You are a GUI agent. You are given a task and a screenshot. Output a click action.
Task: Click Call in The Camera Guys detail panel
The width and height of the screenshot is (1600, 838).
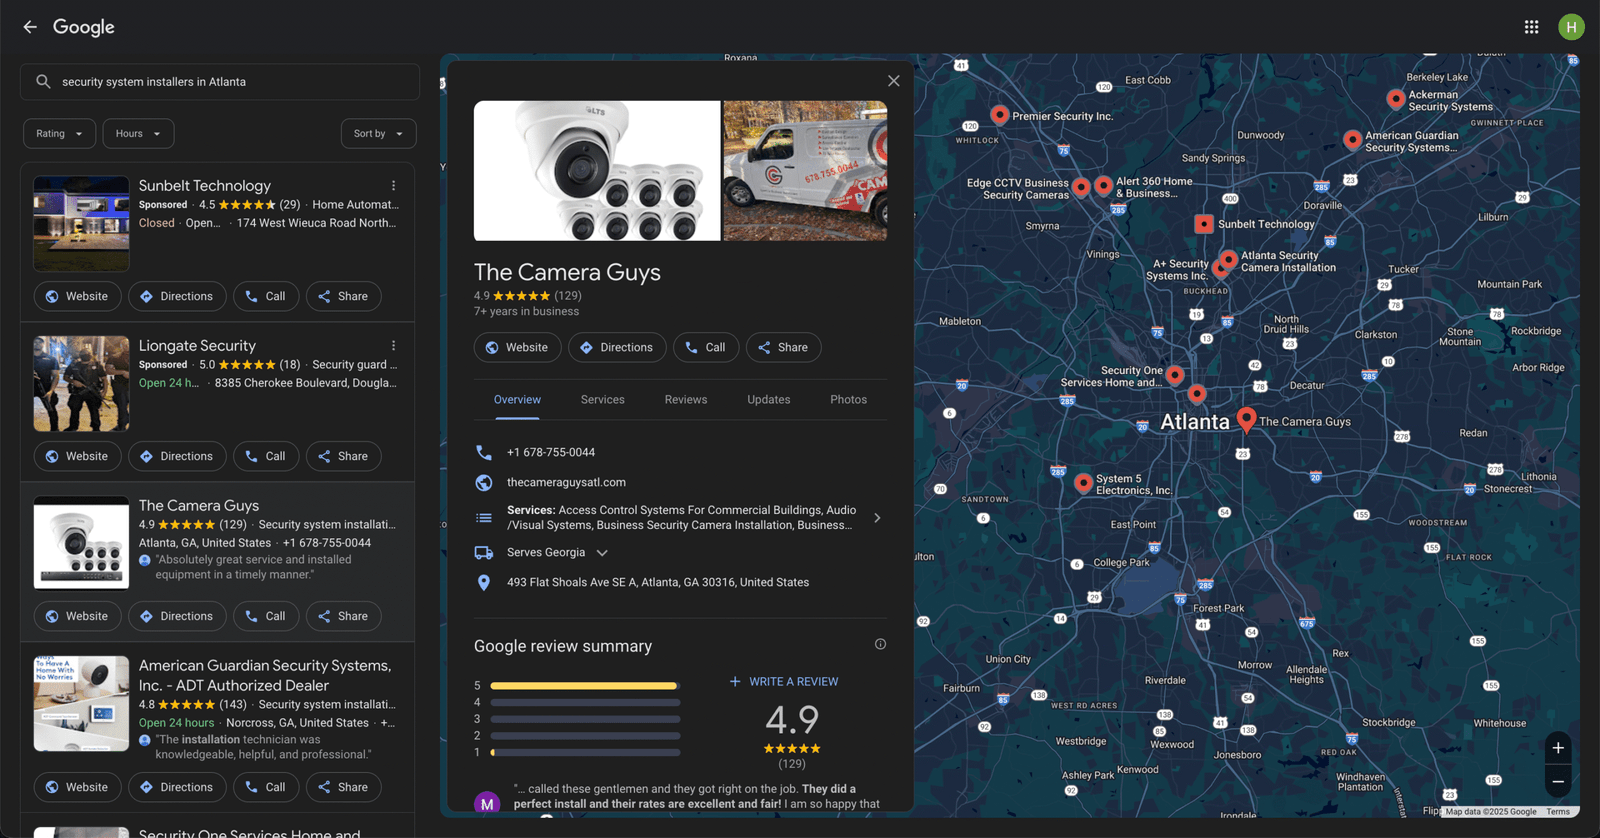[x=706, y=347]
